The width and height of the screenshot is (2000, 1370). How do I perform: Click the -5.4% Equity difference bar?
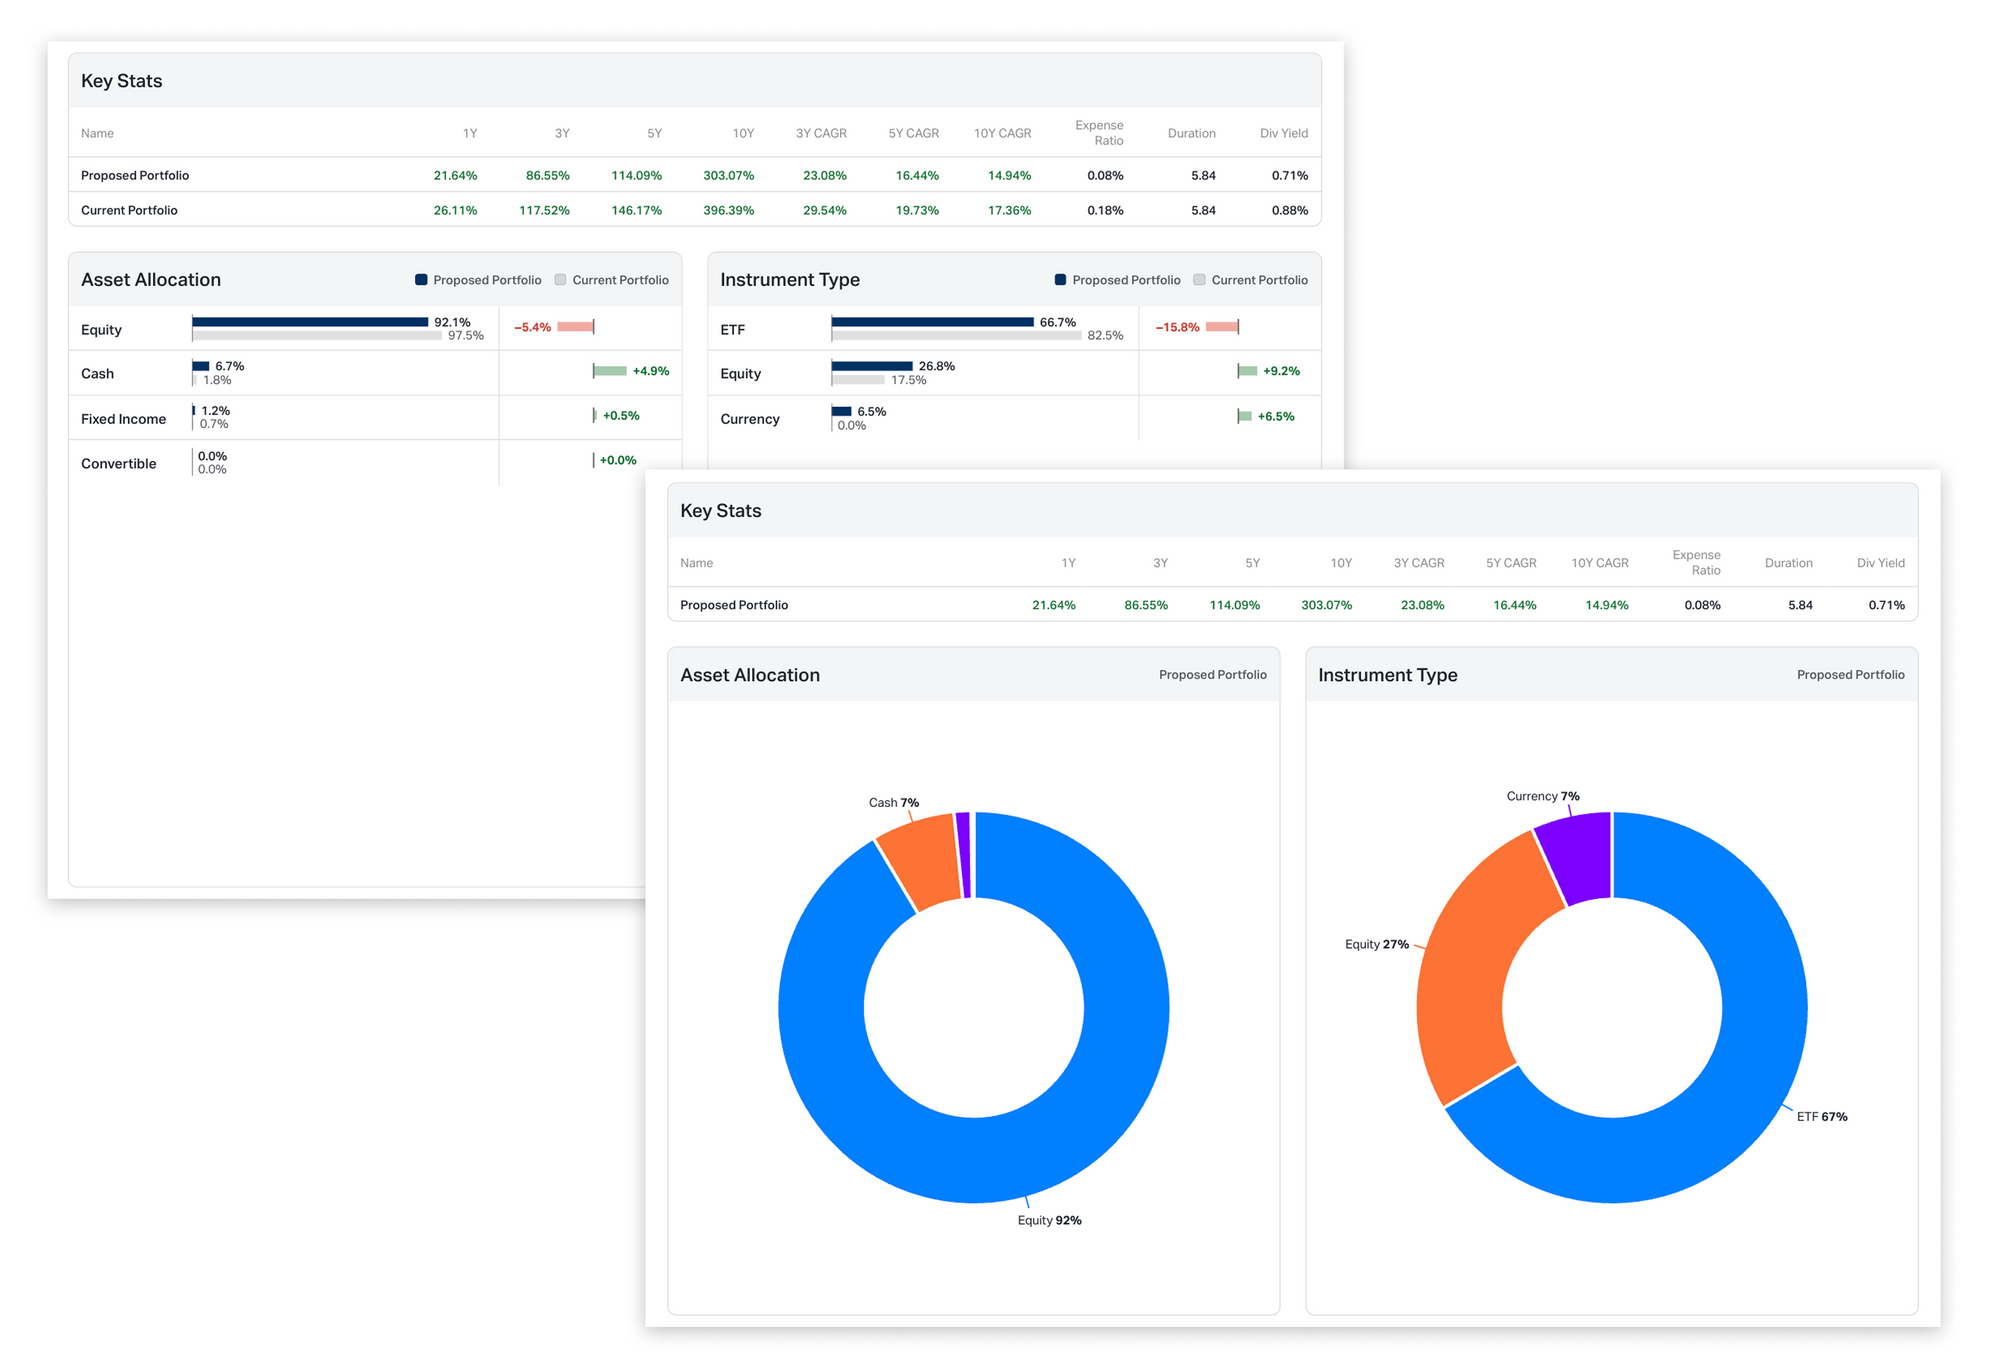point(575,327)
